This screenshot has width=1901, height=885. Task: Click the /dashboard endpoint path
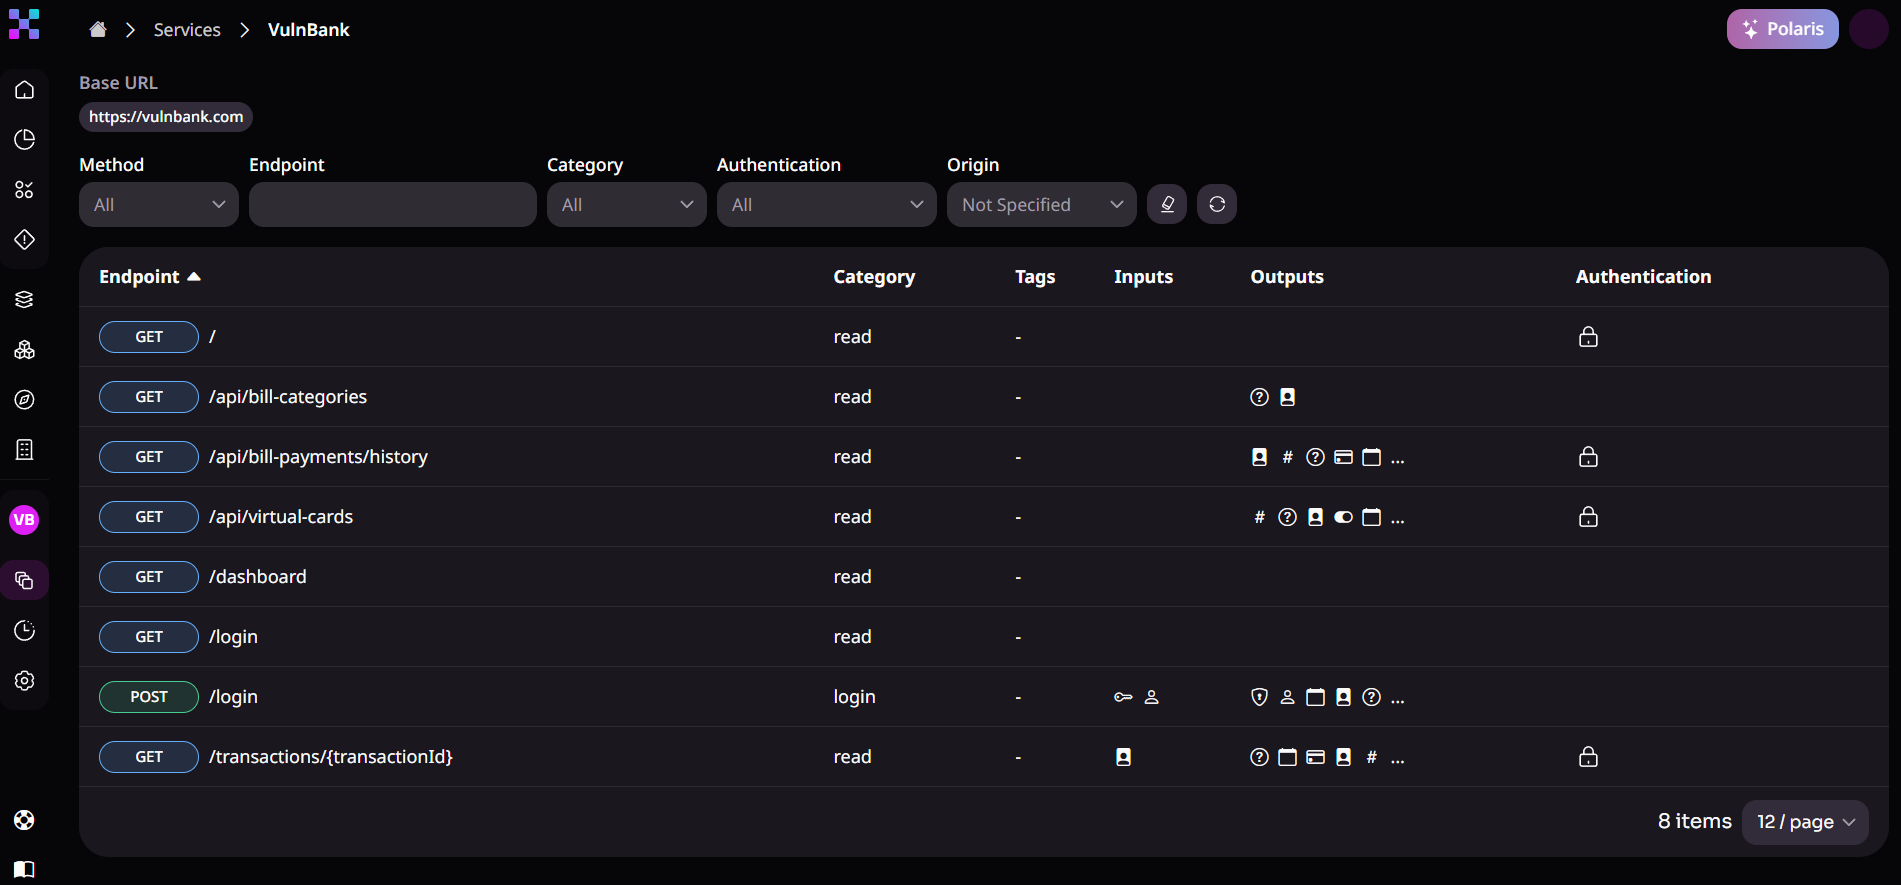(x=258, y=577)
